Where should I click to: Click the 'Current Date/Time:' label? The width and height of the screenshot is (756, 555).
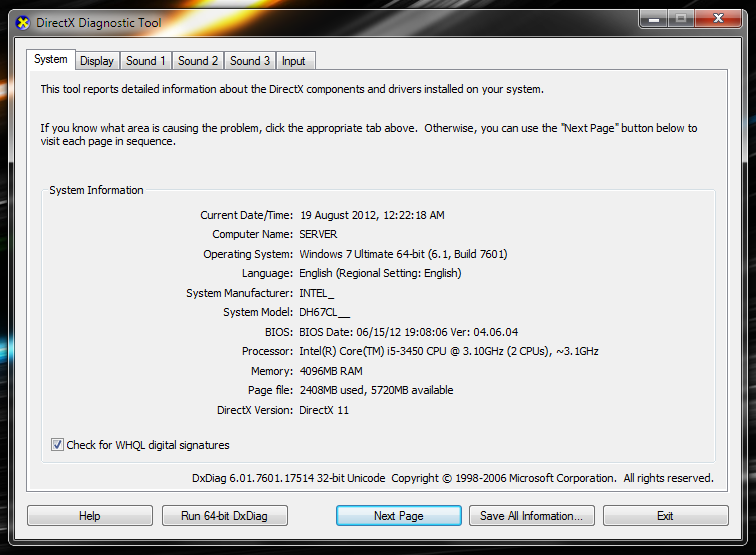click(246, 215)
